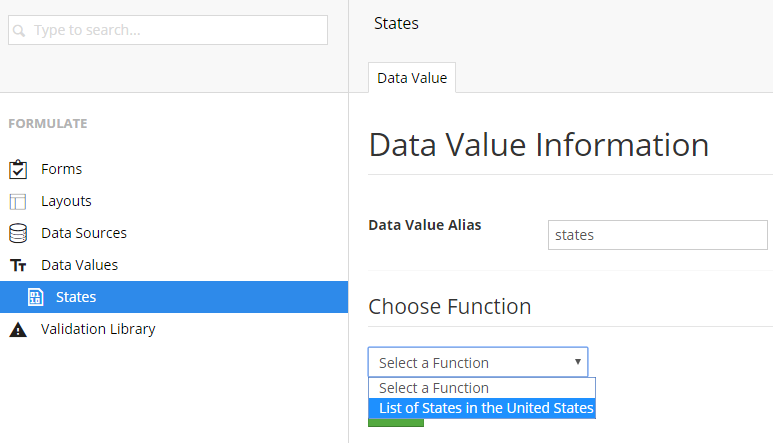Open the Forms tree item
The width and height of the screenshot is (773, 443).
62,169
